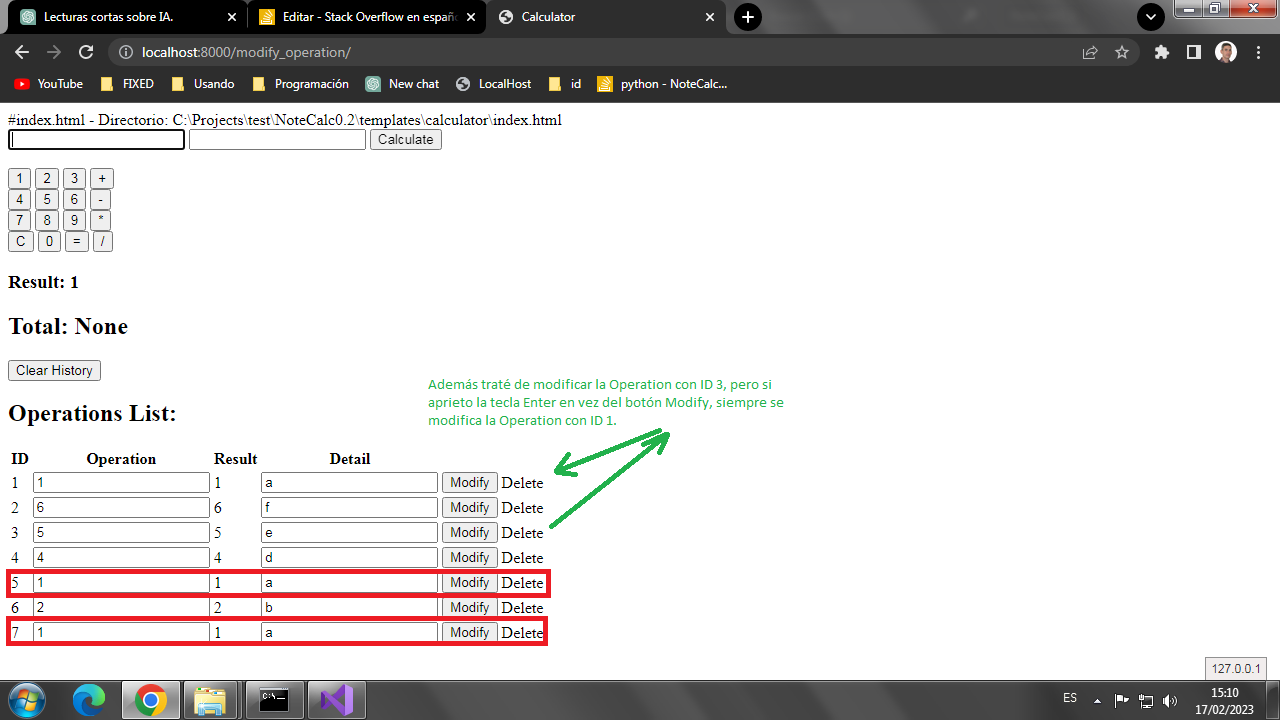Tap keypad digit 9
Screen dimensions: 1280x720
coord(74,220)
